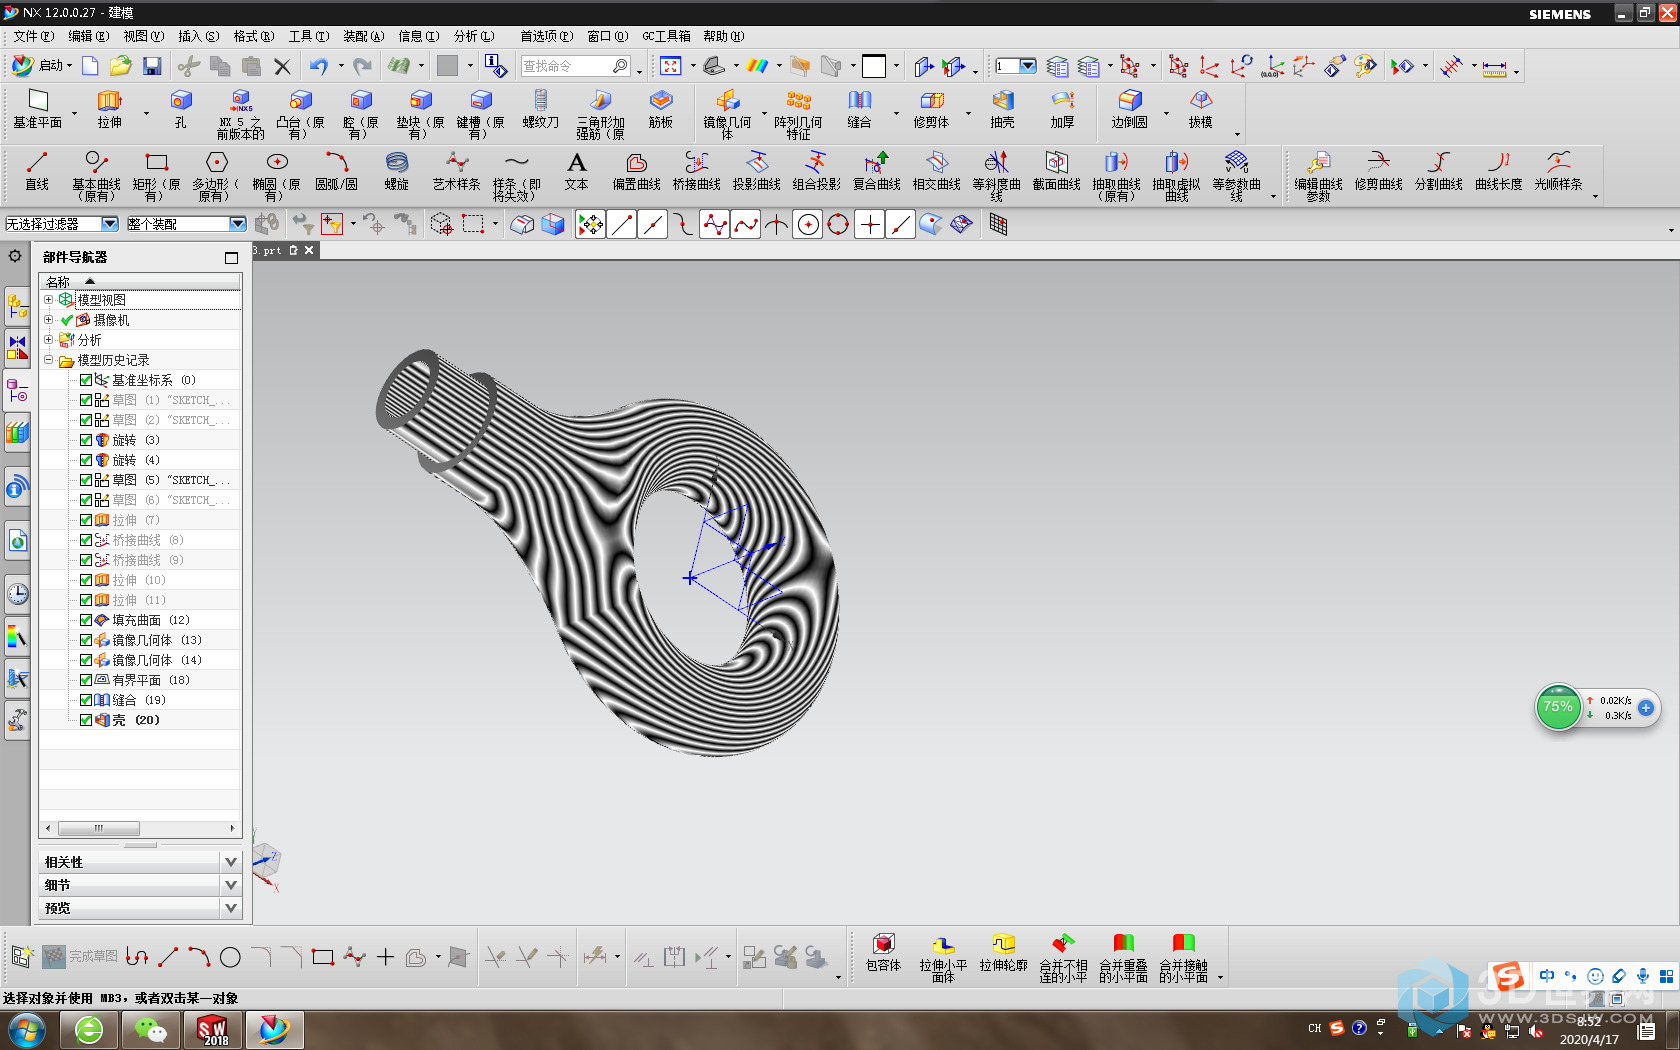Open the 文件 menu
Viewport: 1680px width, 1050px height.
34,36
